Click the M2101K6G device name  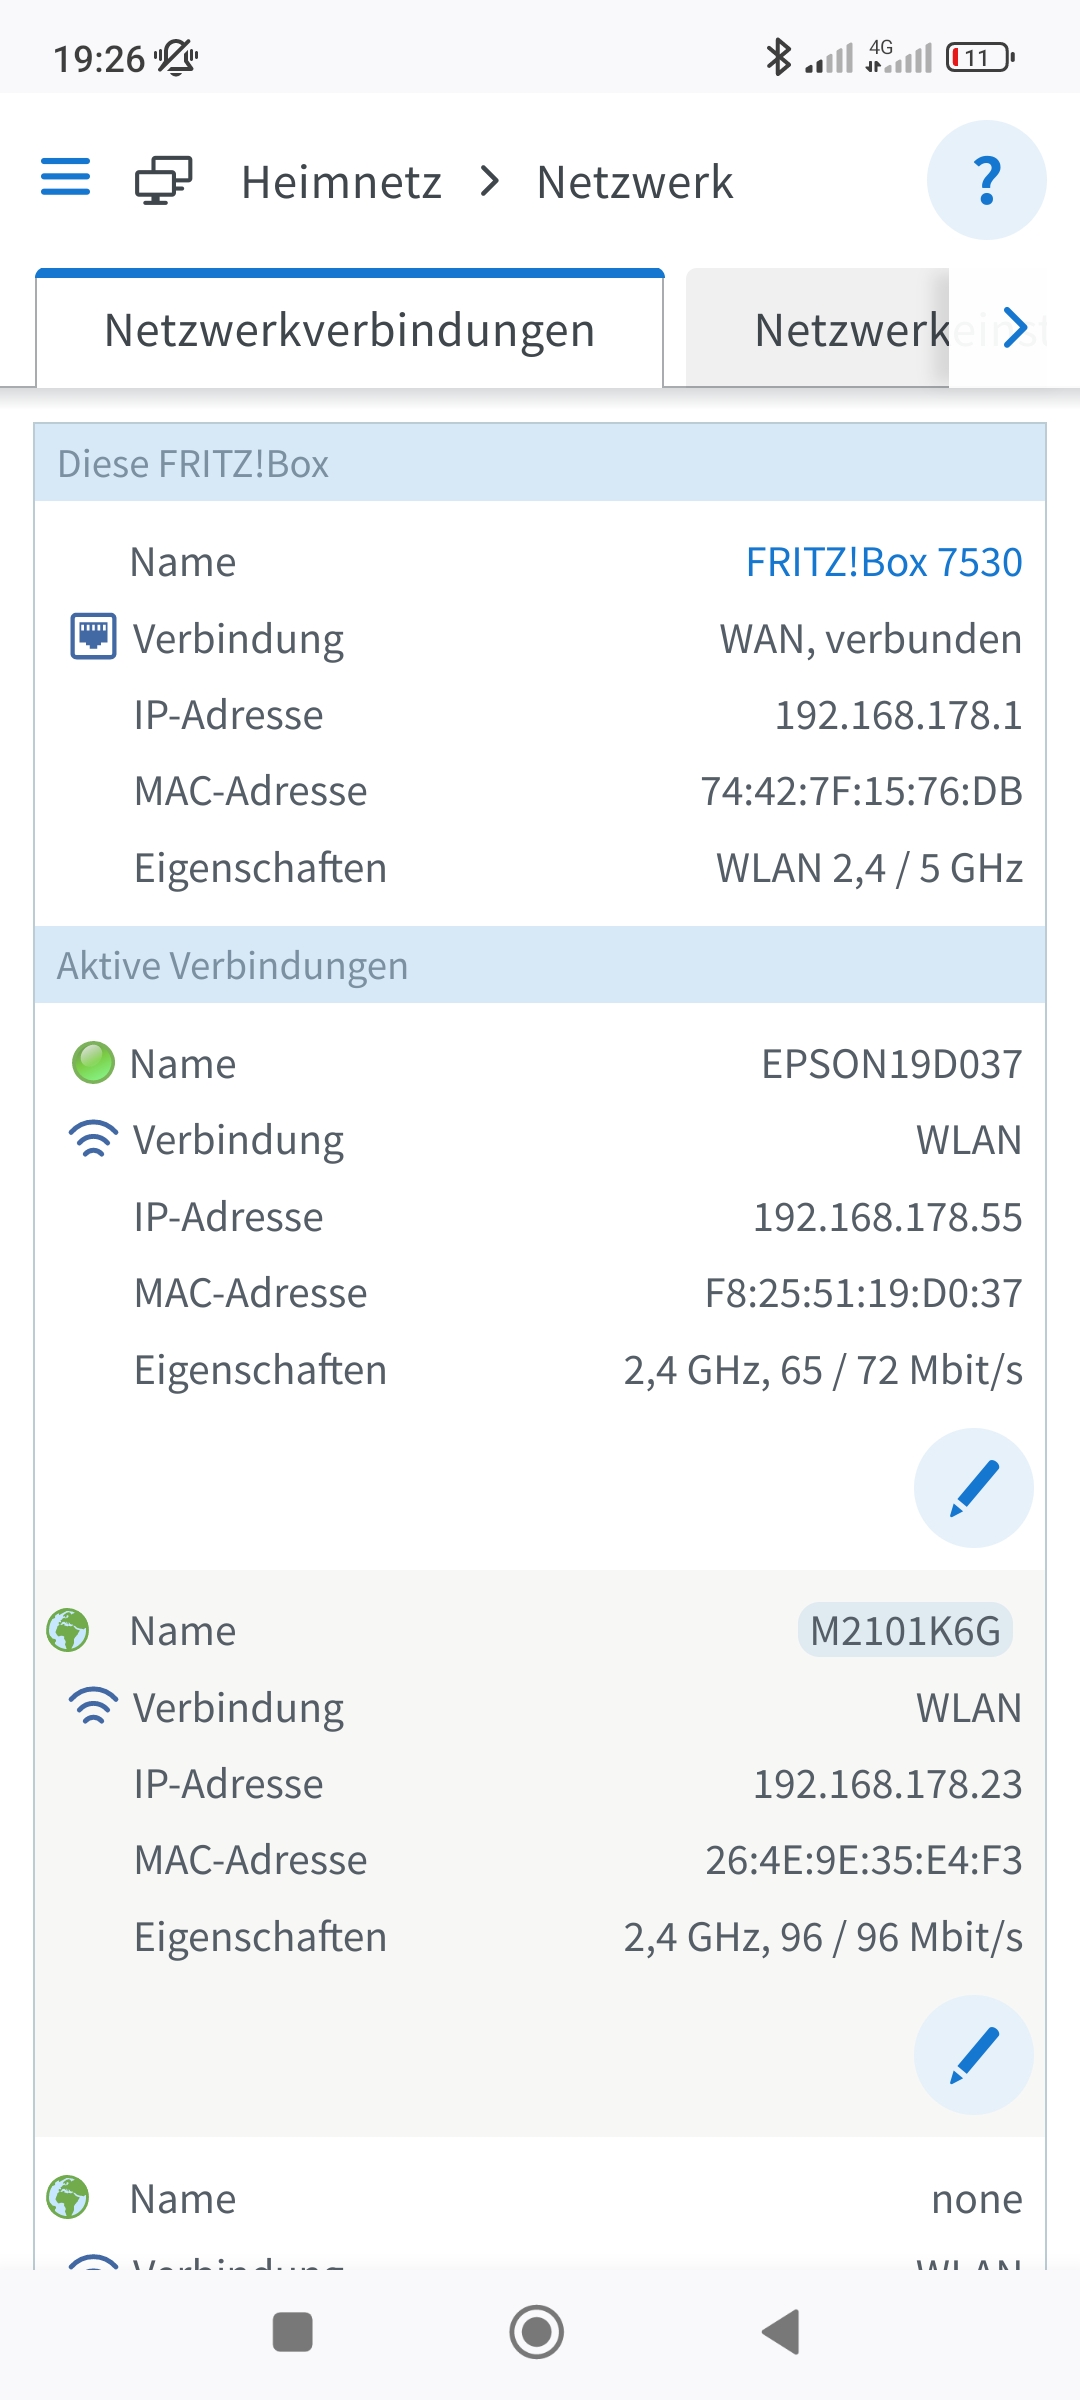(905, 1631)
